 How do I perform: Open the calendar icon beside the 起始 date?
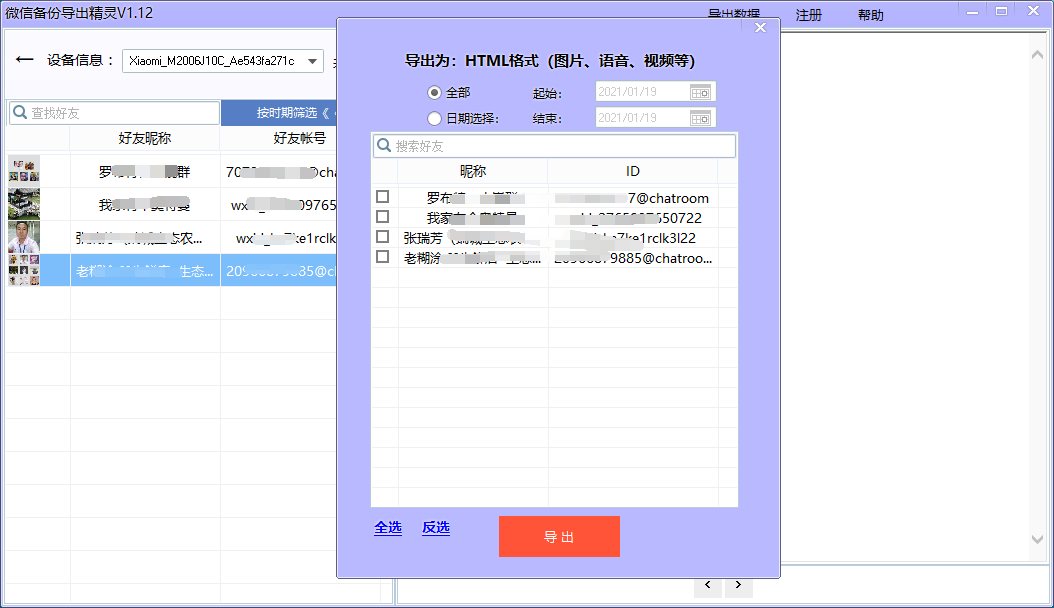[x=701, y=91]
